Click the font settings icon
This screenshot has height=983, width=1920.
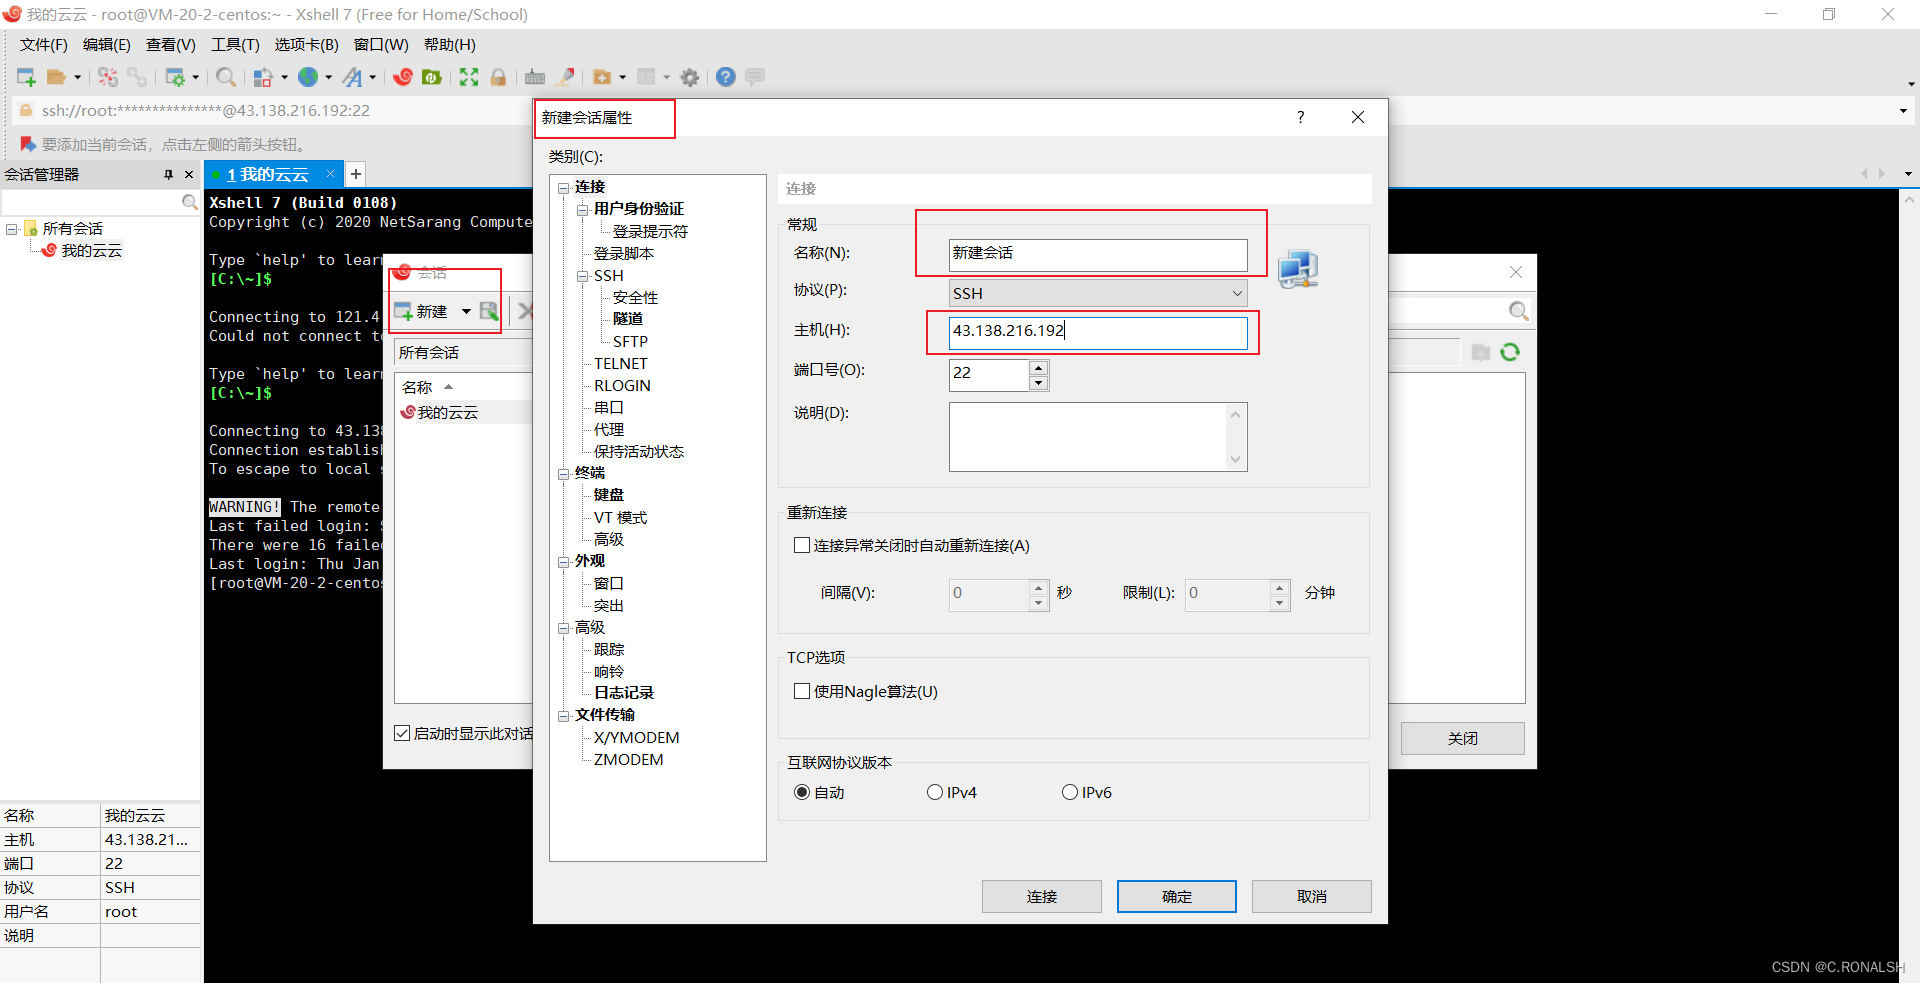[353, 77]
